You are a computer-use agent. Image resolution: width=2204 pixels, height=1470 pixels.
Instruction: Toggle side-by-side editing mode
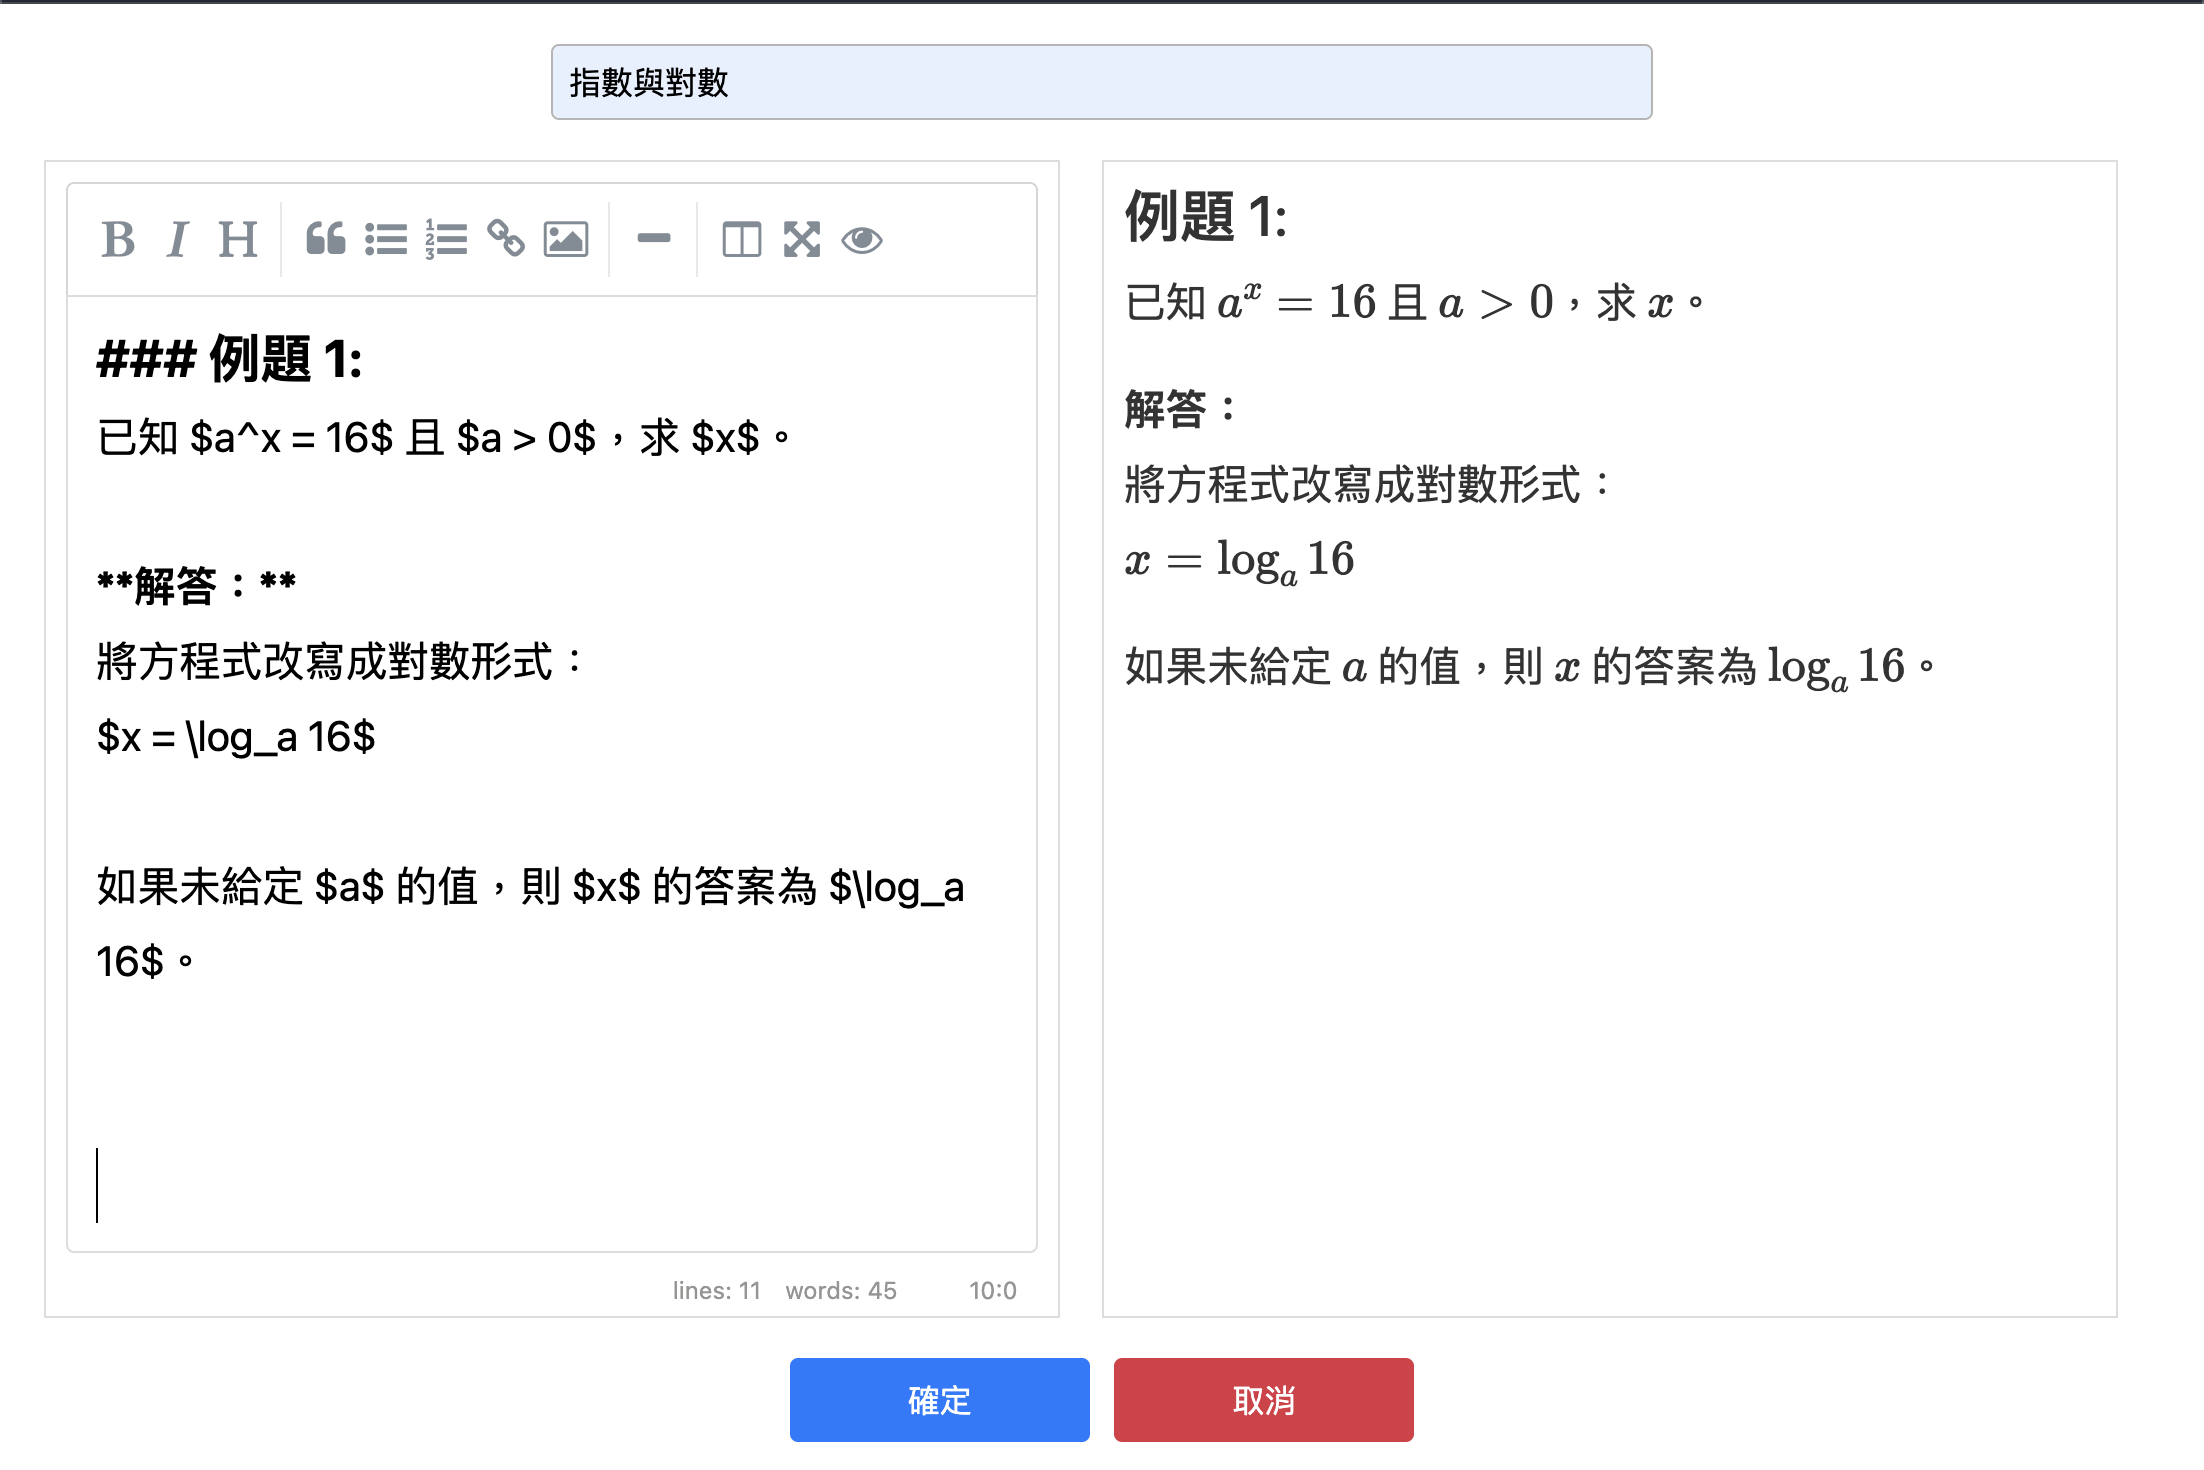coord(741,240)
